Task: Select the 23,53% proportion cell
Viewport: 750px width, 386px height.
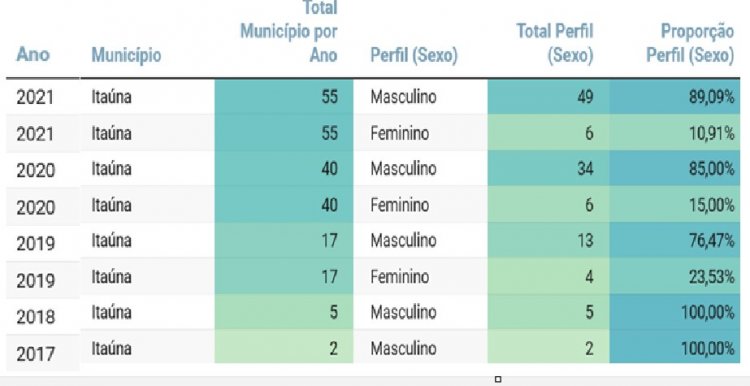Action: tap(674, 276)
